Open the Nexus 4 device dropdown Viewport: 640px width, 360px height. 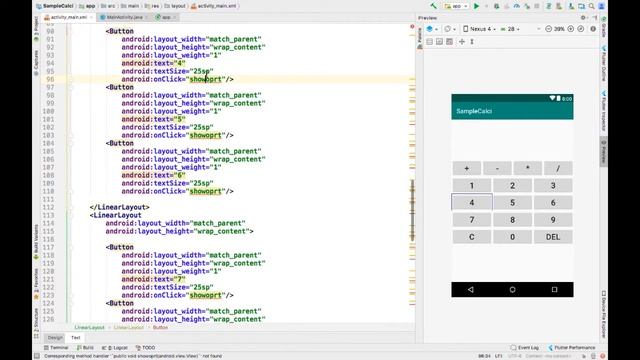coord(480,29)
